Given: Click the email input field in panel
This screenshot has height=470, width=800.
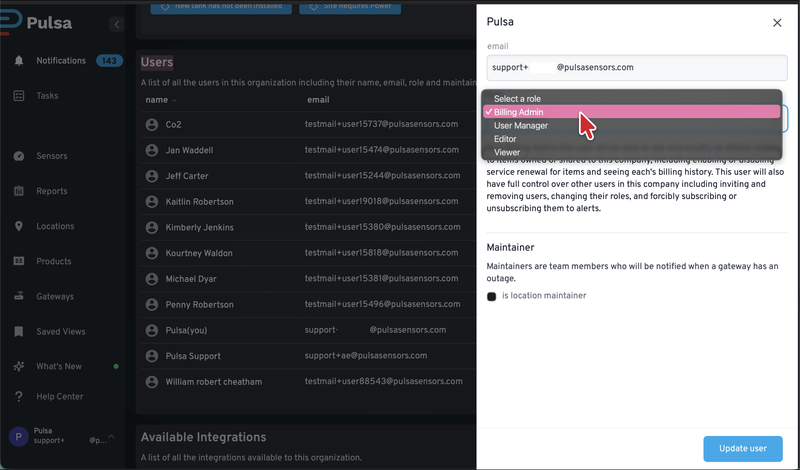Looking at the screenshot, I should (637, 67).
